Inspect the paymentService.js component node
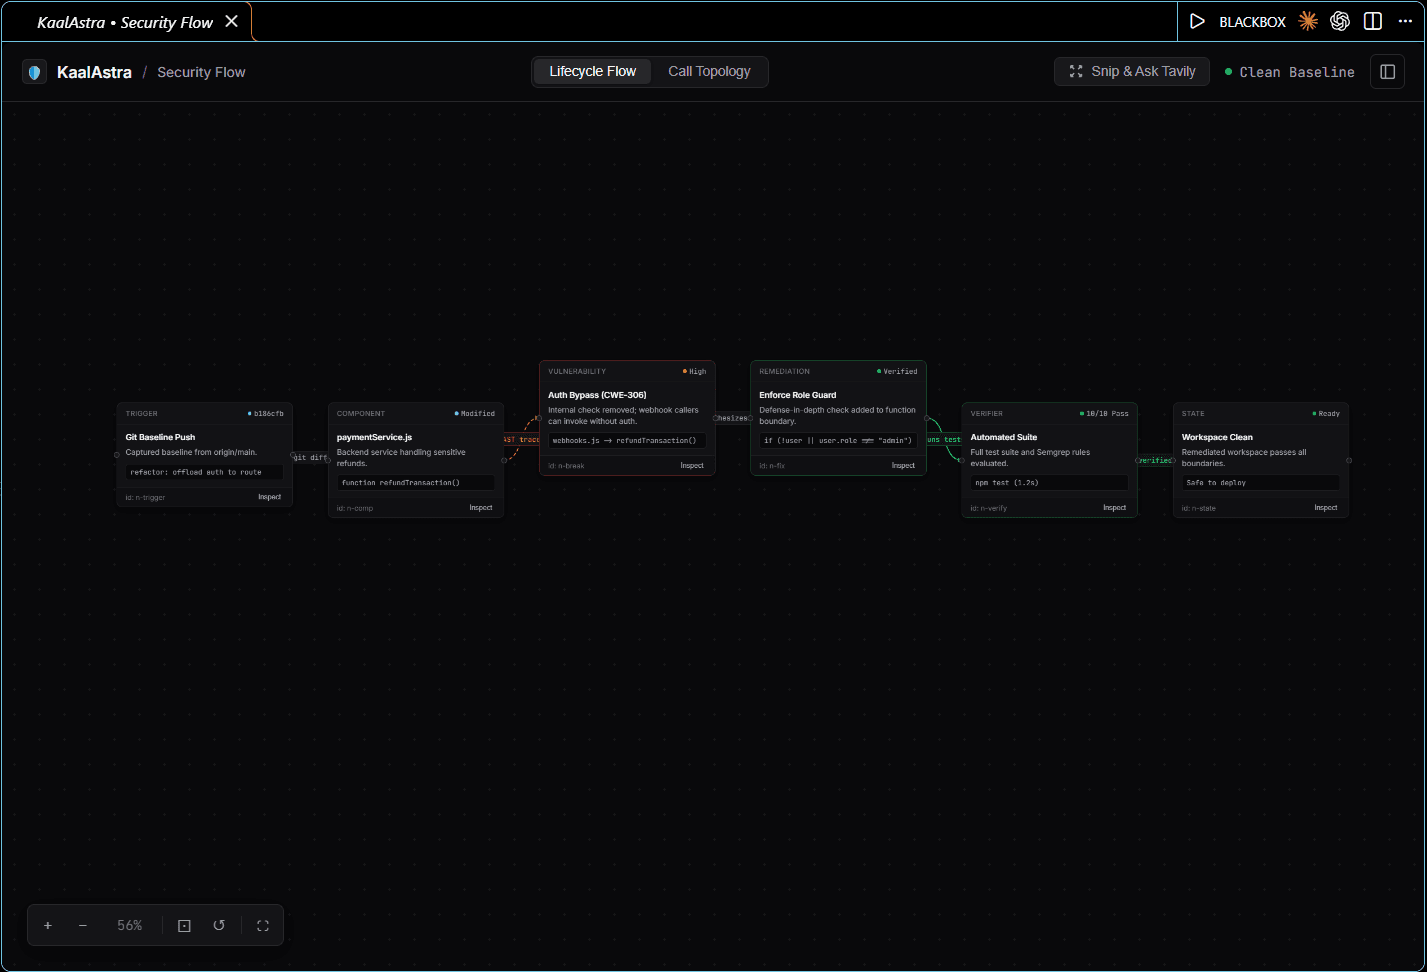This screenshot has height=972, width=1427. coord(481,508)
